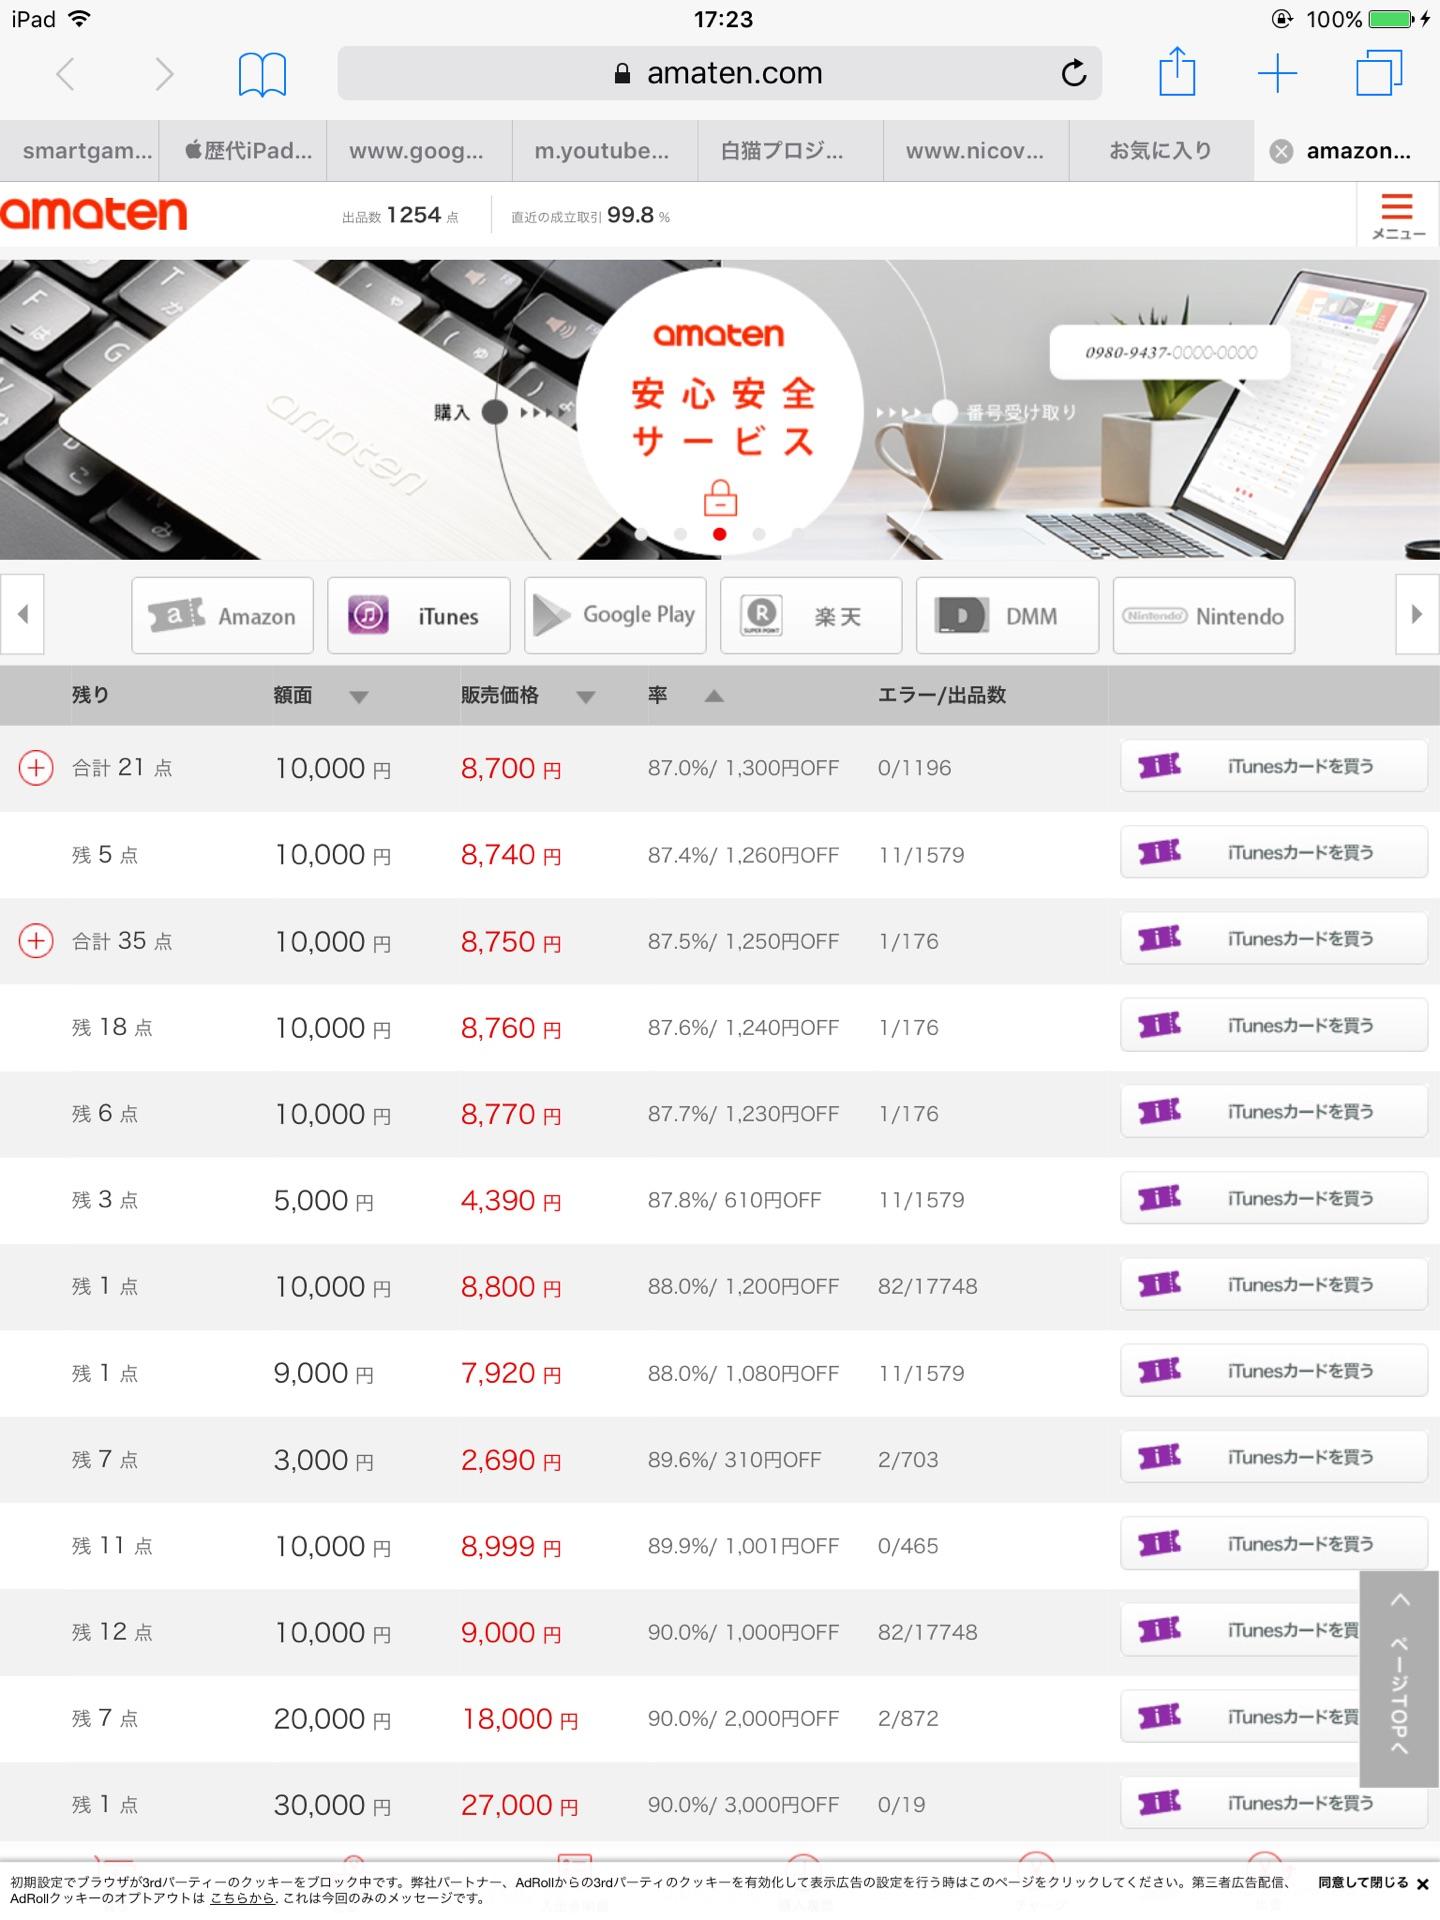Image resolution: width=1440 pixels, height=1920 pixels.
Task: Select the Nintendo category tab
Action: point(1203,615)
